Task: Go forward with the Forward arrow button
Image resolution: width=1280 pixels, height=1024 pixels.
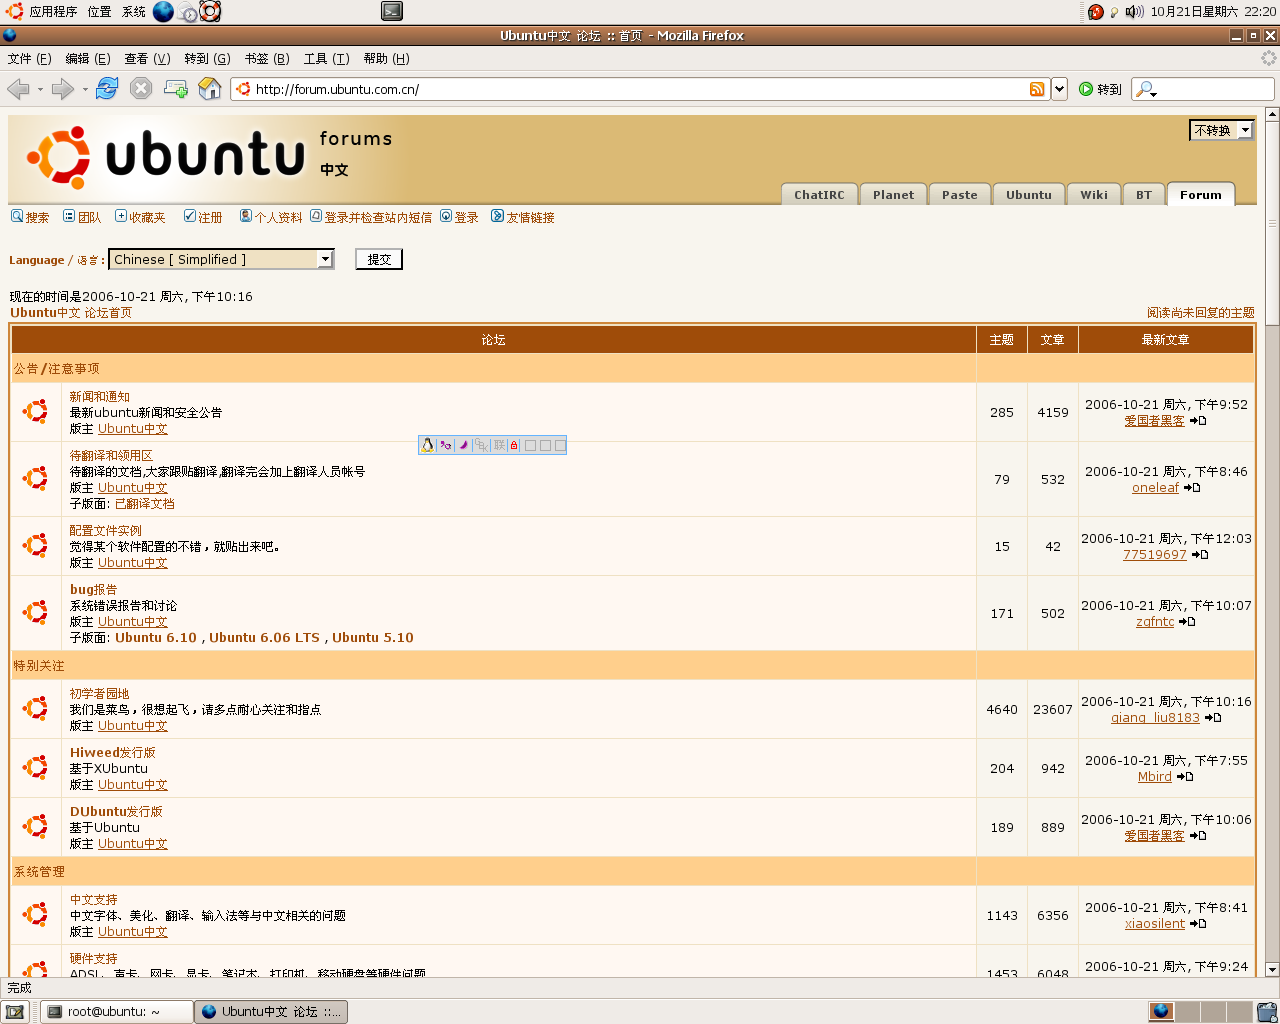Action: tap(63, 89)
